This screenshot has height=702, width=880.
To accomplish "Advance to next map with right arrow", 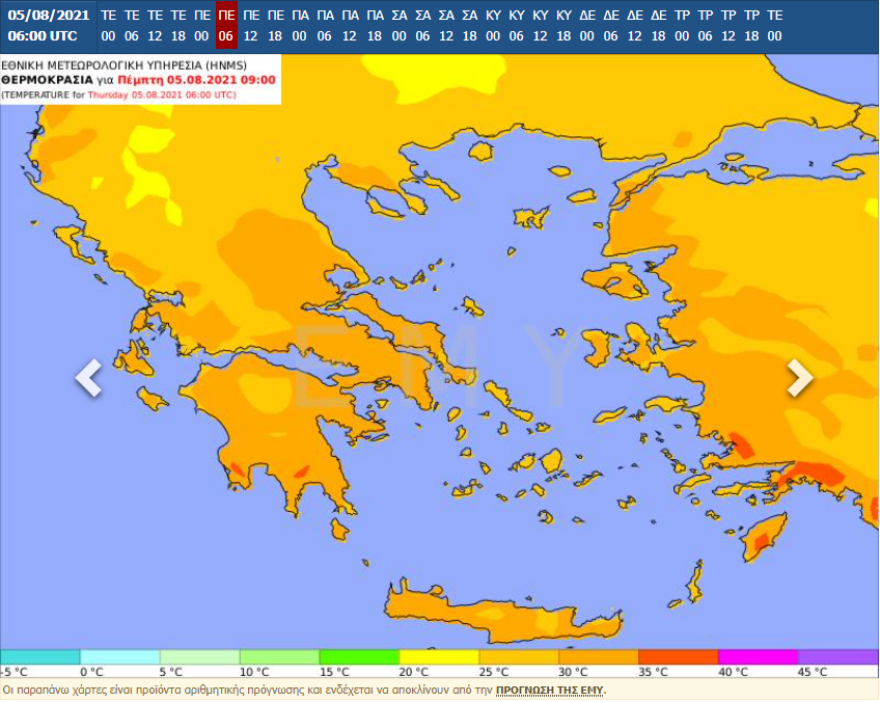I will pos(799,378).
